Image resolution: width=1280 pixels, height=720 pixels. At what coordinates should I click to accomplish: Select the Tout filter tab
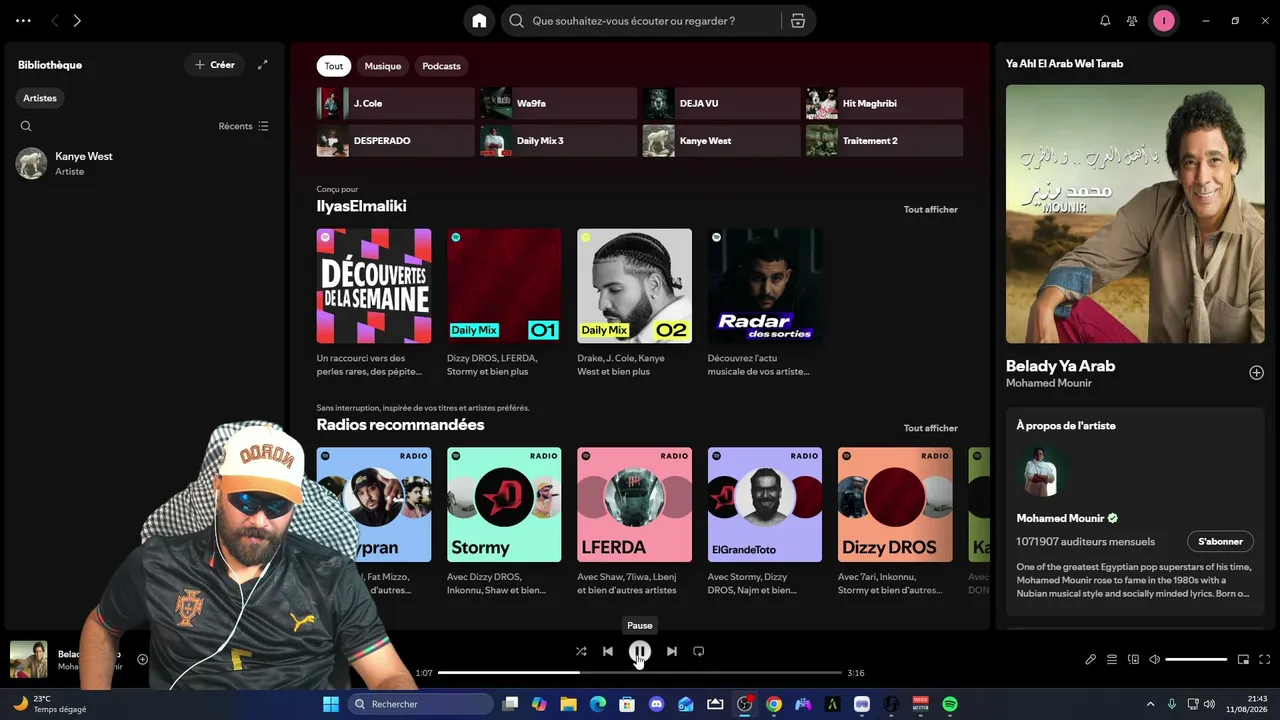[334, 66]
